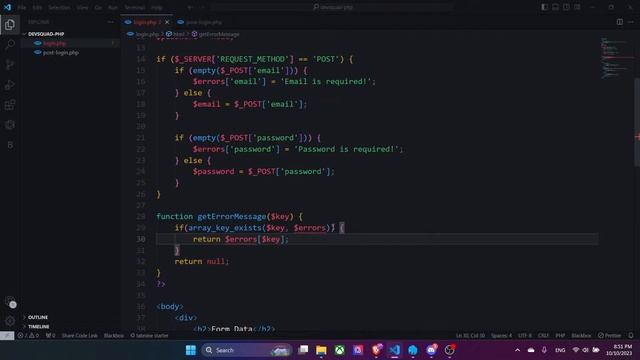Image resolution: width=640 pixels, height=360 pixels.
Task: Click Share Code Link in the status bar
Action: click(80, 336)
